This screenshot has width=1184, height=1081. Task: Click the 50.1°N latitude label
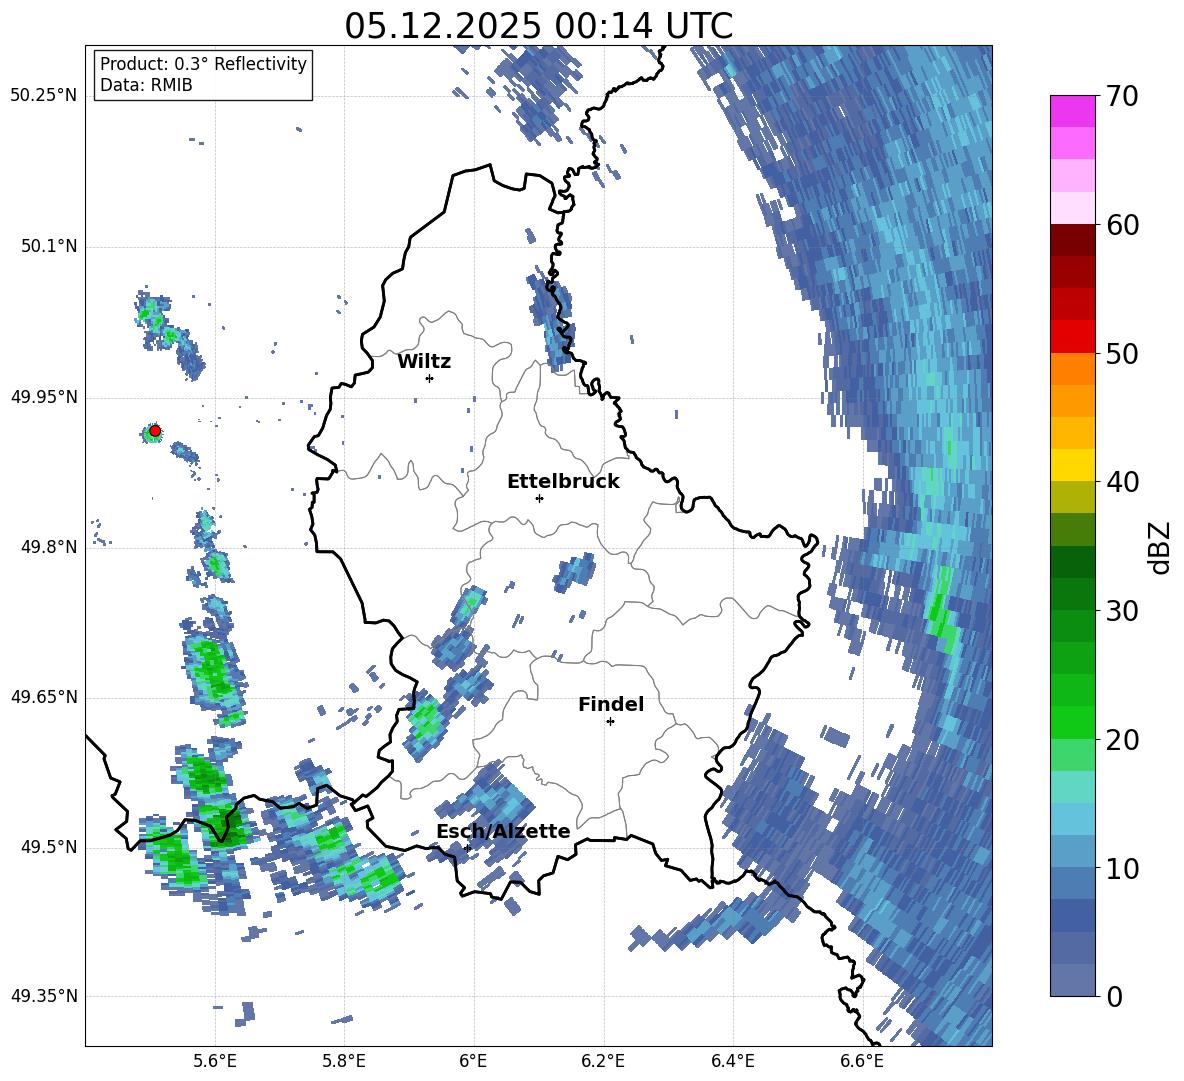(x=50, y=247)
